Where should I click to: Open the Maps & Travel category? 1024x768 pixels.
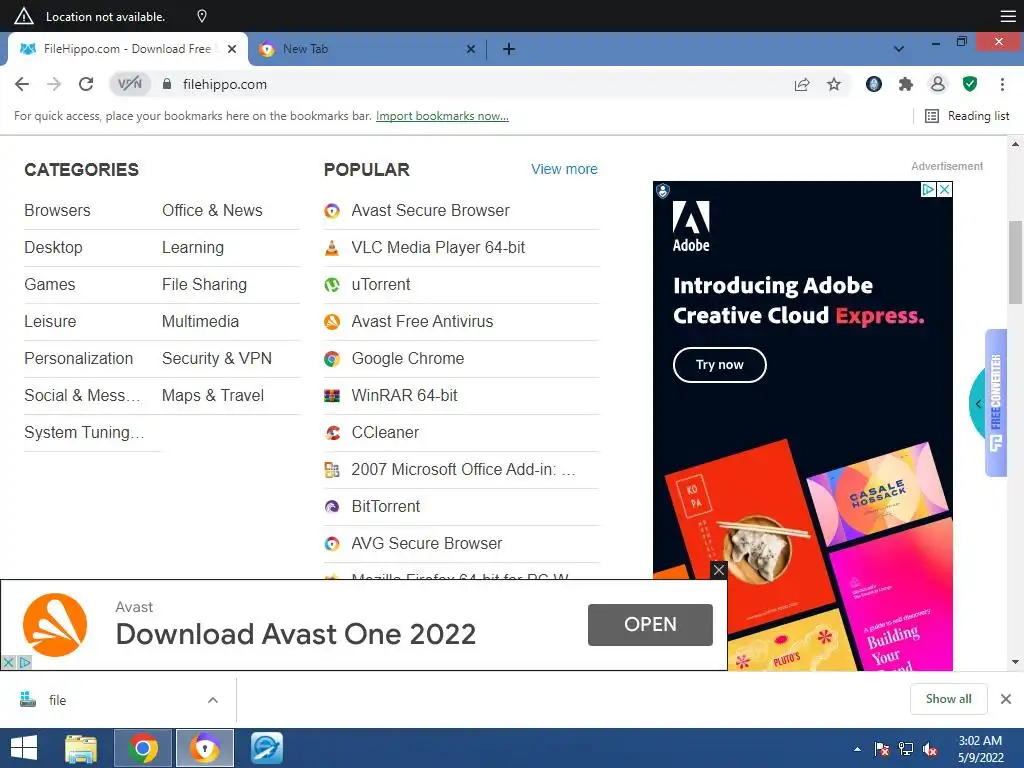213,396
